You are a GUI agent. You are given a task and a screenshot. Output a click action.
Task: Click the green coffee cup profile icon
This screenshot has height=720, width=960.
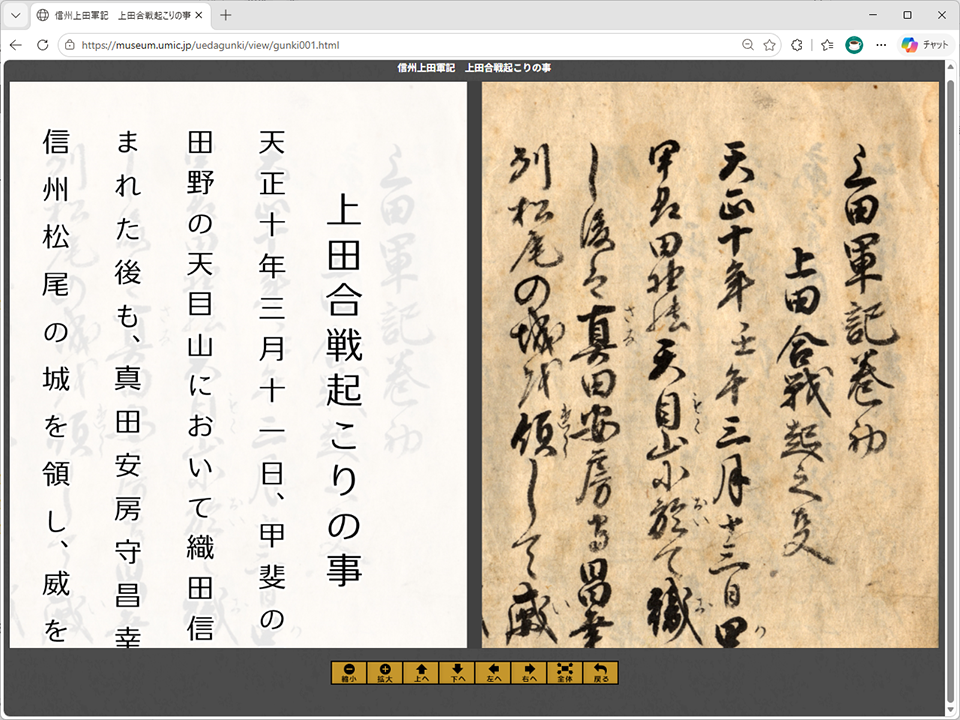pyautogui.click(x=854, y=45)
